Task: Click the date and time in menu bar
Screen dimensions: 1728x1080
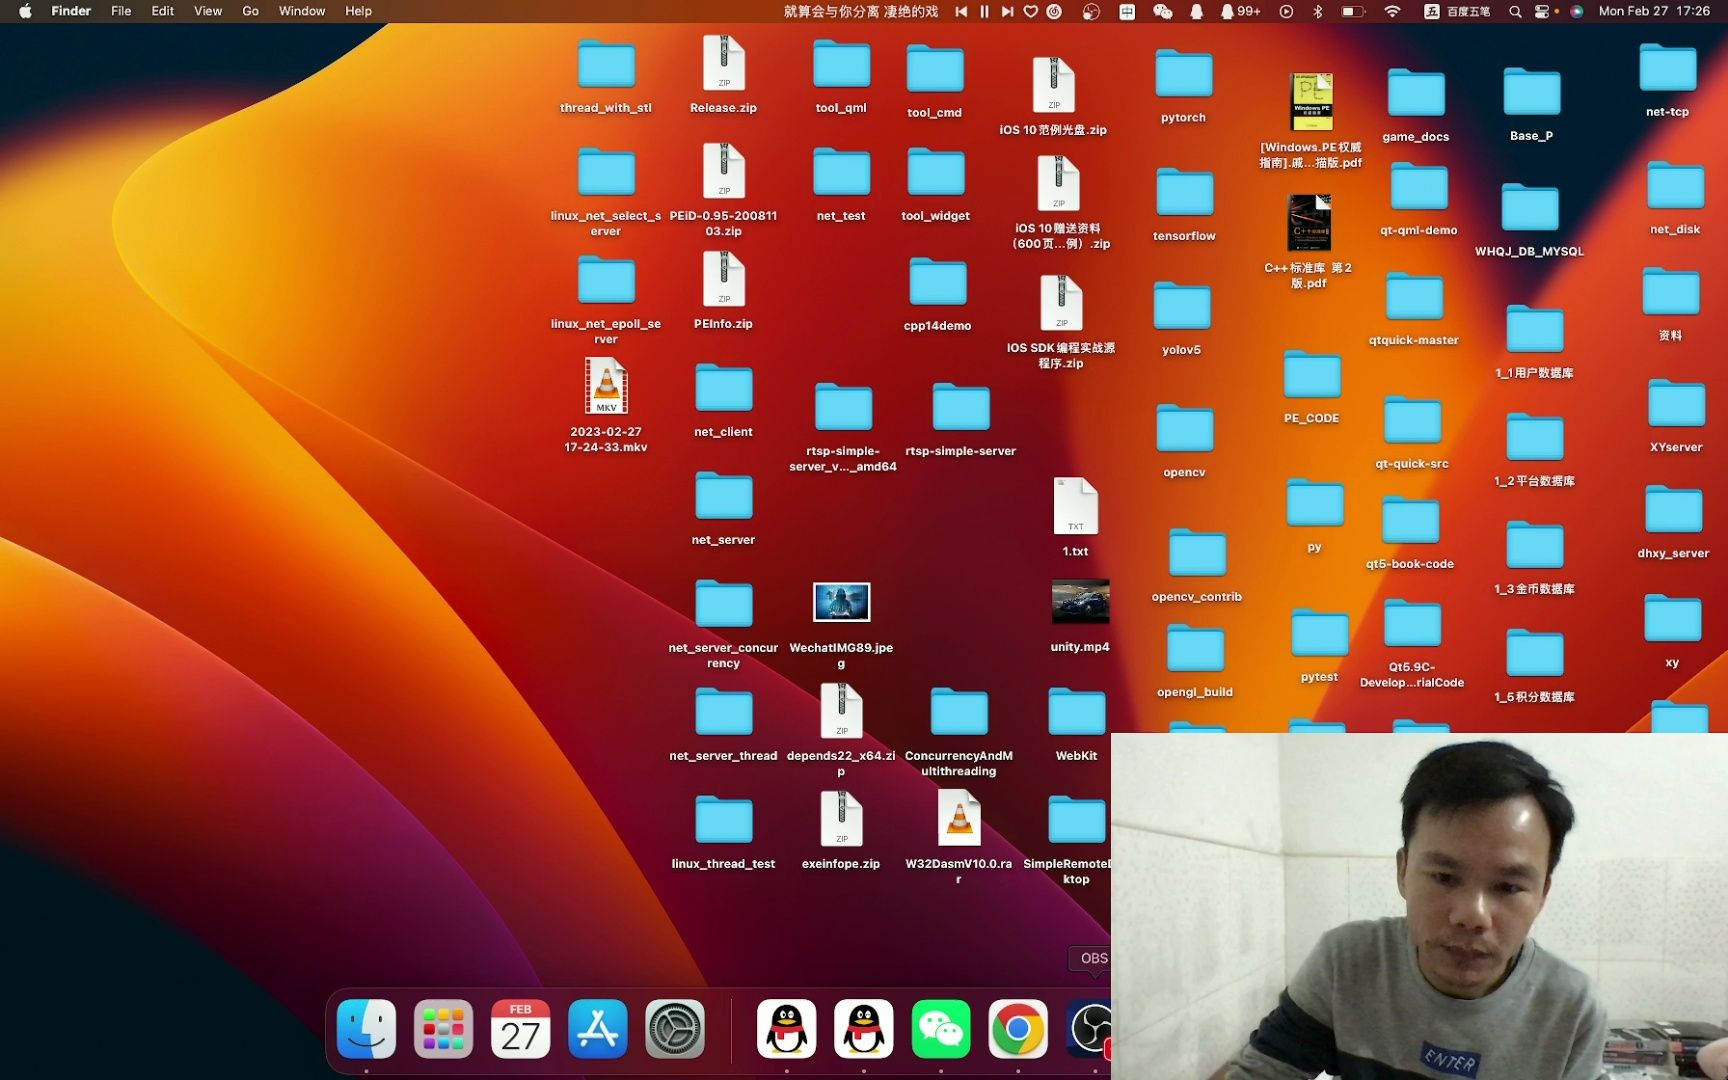Action: pos(1653,11)
